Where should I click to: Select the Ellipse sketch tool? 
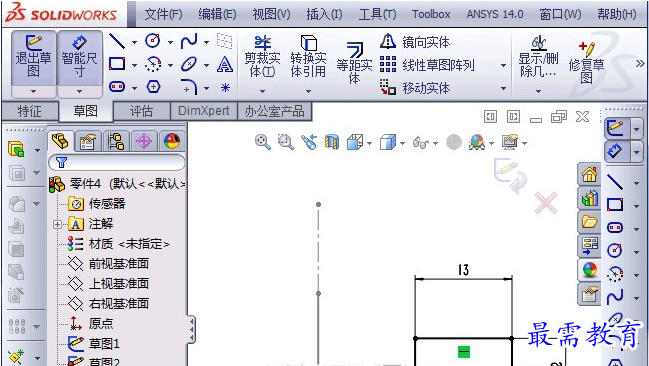189,64
